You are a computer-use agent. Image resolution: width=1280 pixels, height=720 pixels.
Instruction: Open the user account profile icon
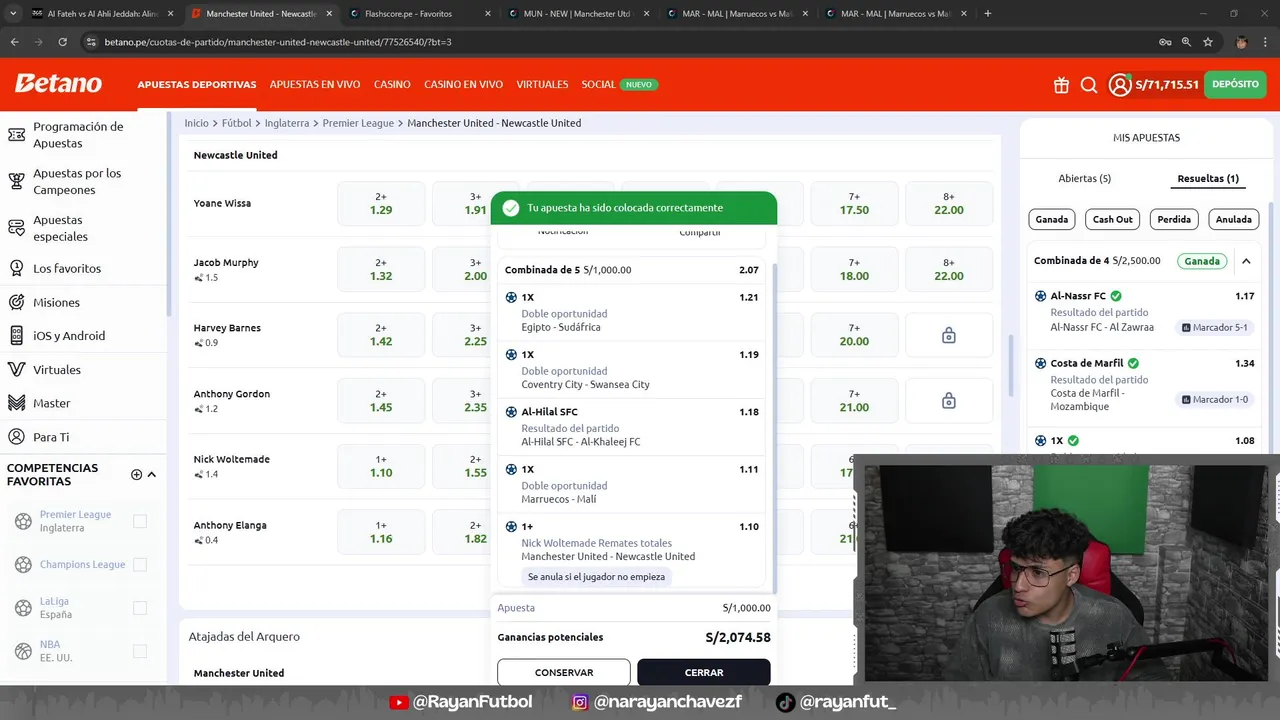tap(1119, 85)
